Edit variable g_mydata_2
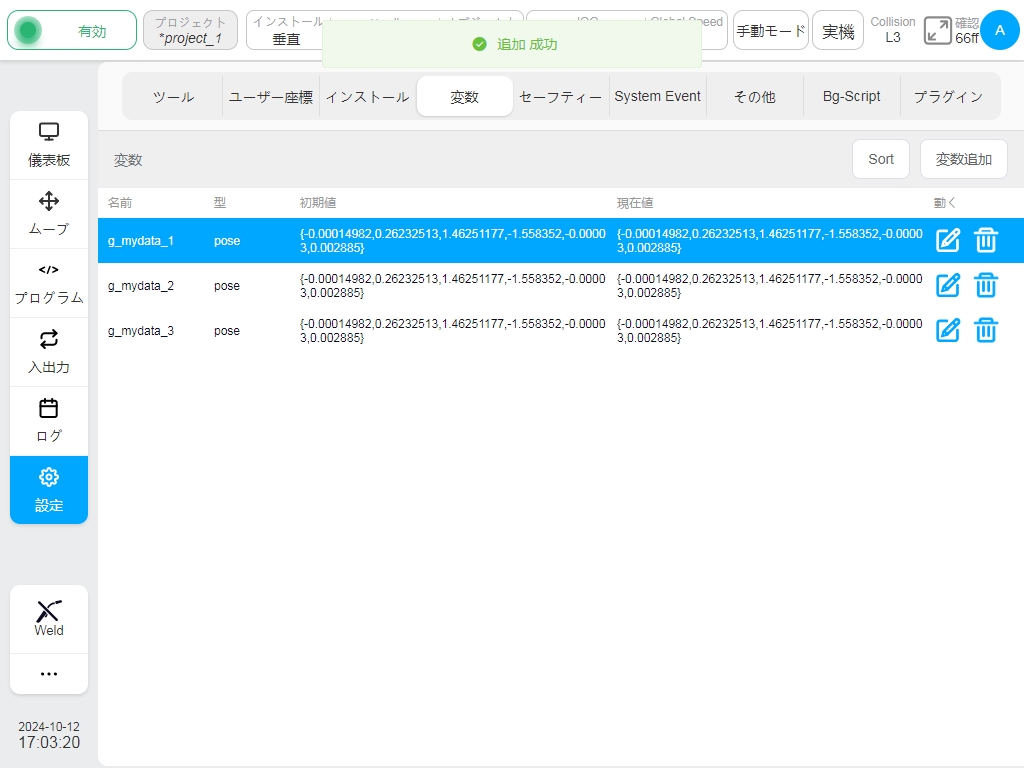The width and height of the screenshot is (1024, 768). (948, 285)
